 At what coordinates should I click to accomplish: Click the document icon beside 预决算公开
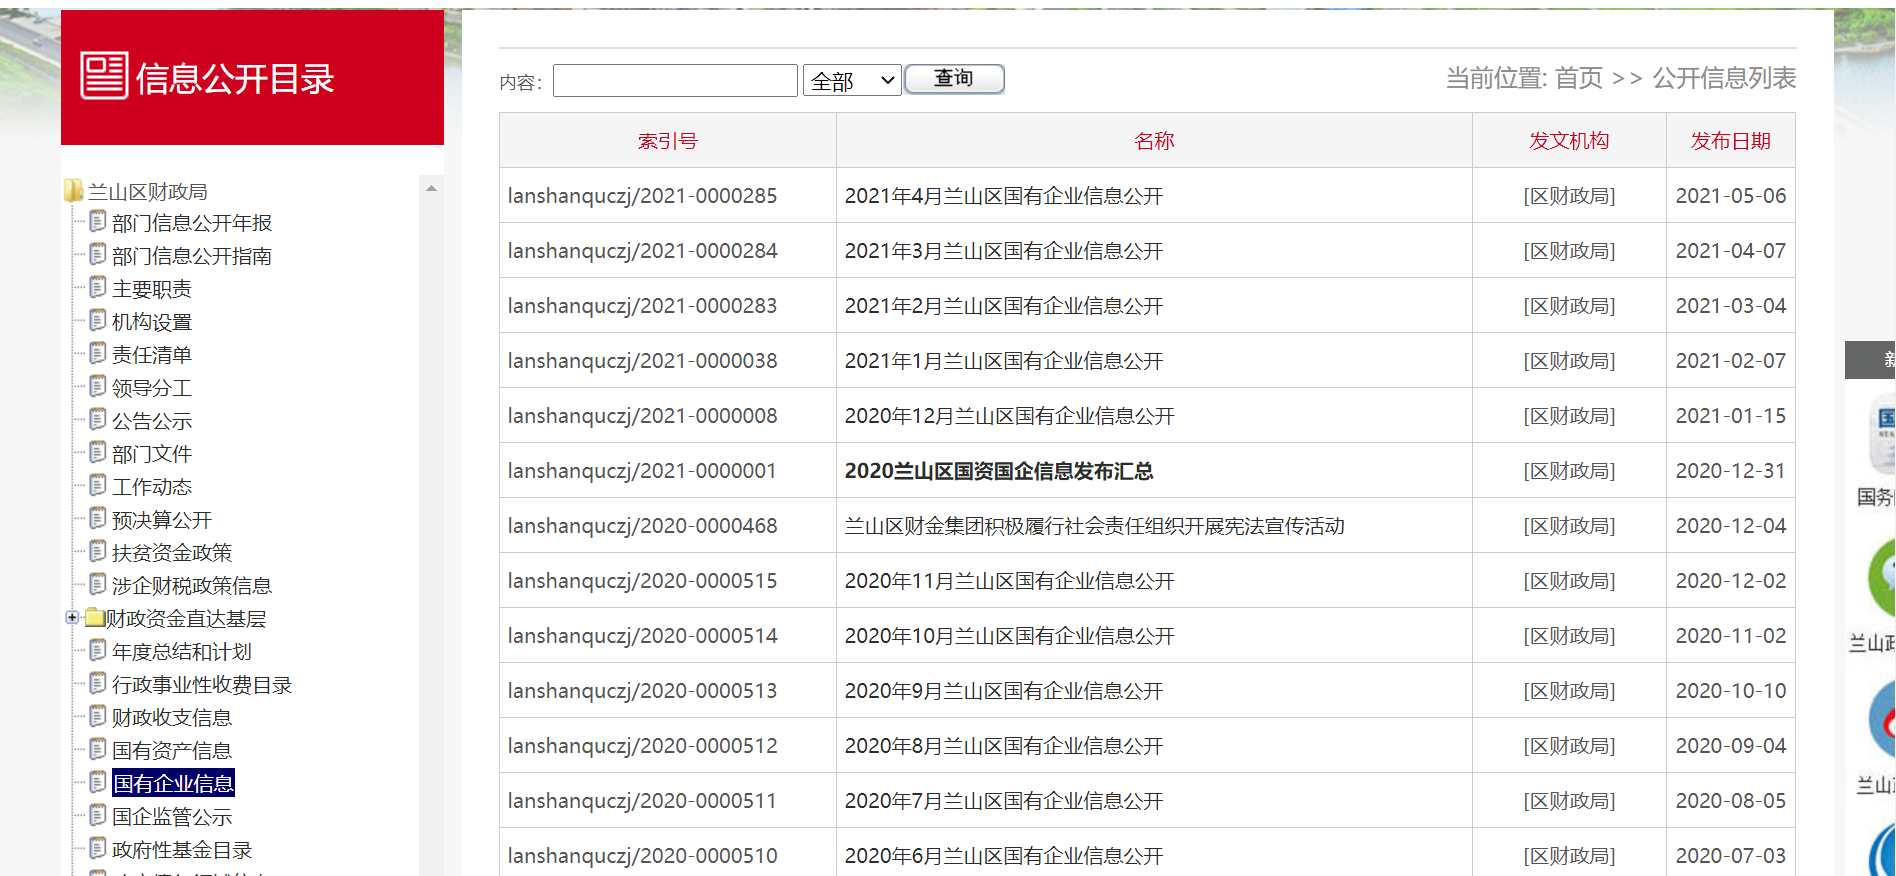tap(97, 518)
